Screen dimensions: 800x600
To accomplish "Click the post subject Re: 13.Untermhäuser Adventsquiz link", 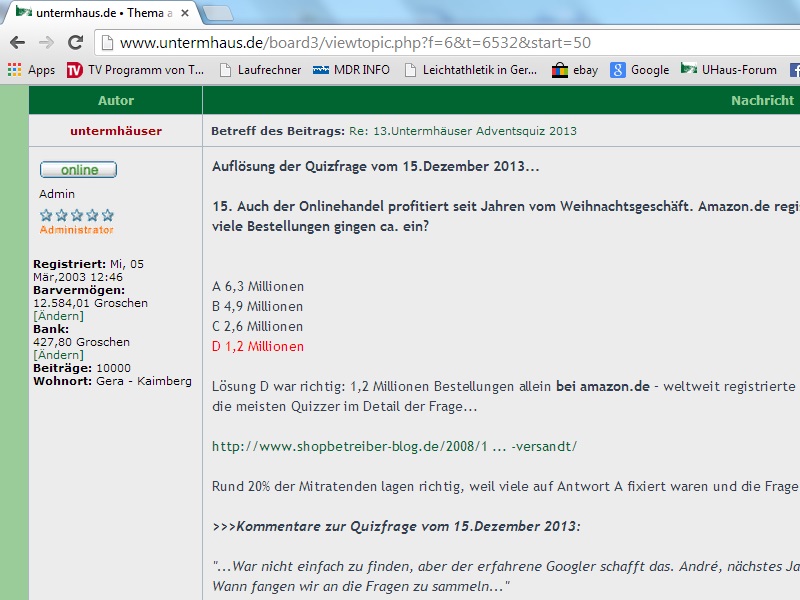I will [x=462, y=131].
